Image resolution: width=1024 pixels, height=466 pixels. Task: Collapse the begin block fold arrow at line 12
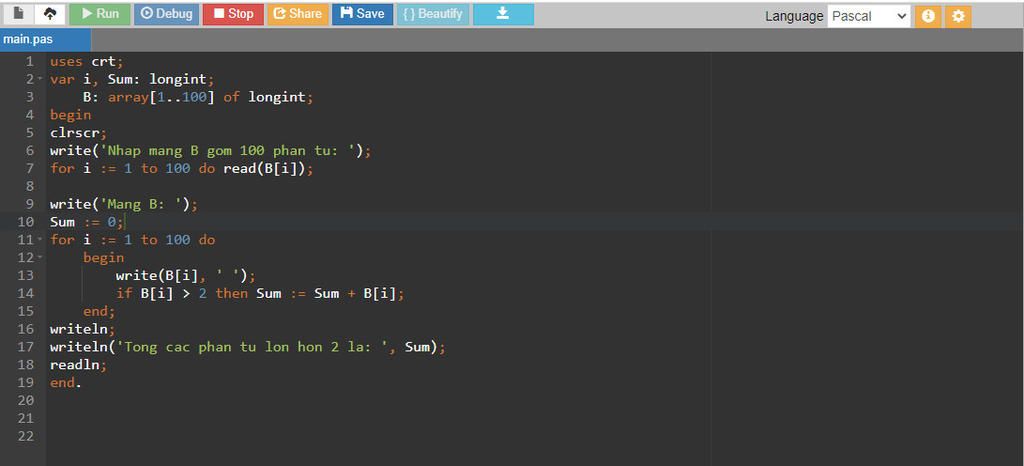click(x=39, y=258)
